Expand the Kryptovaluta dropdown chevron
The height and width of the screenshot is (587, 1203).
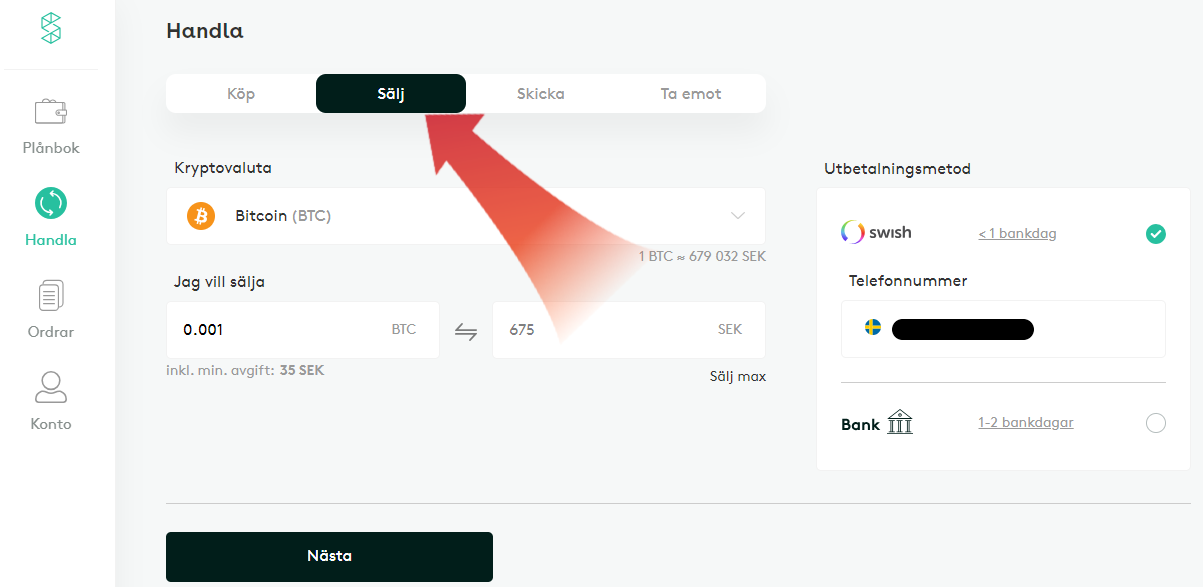pyautogui.click(x=738, y=216)
